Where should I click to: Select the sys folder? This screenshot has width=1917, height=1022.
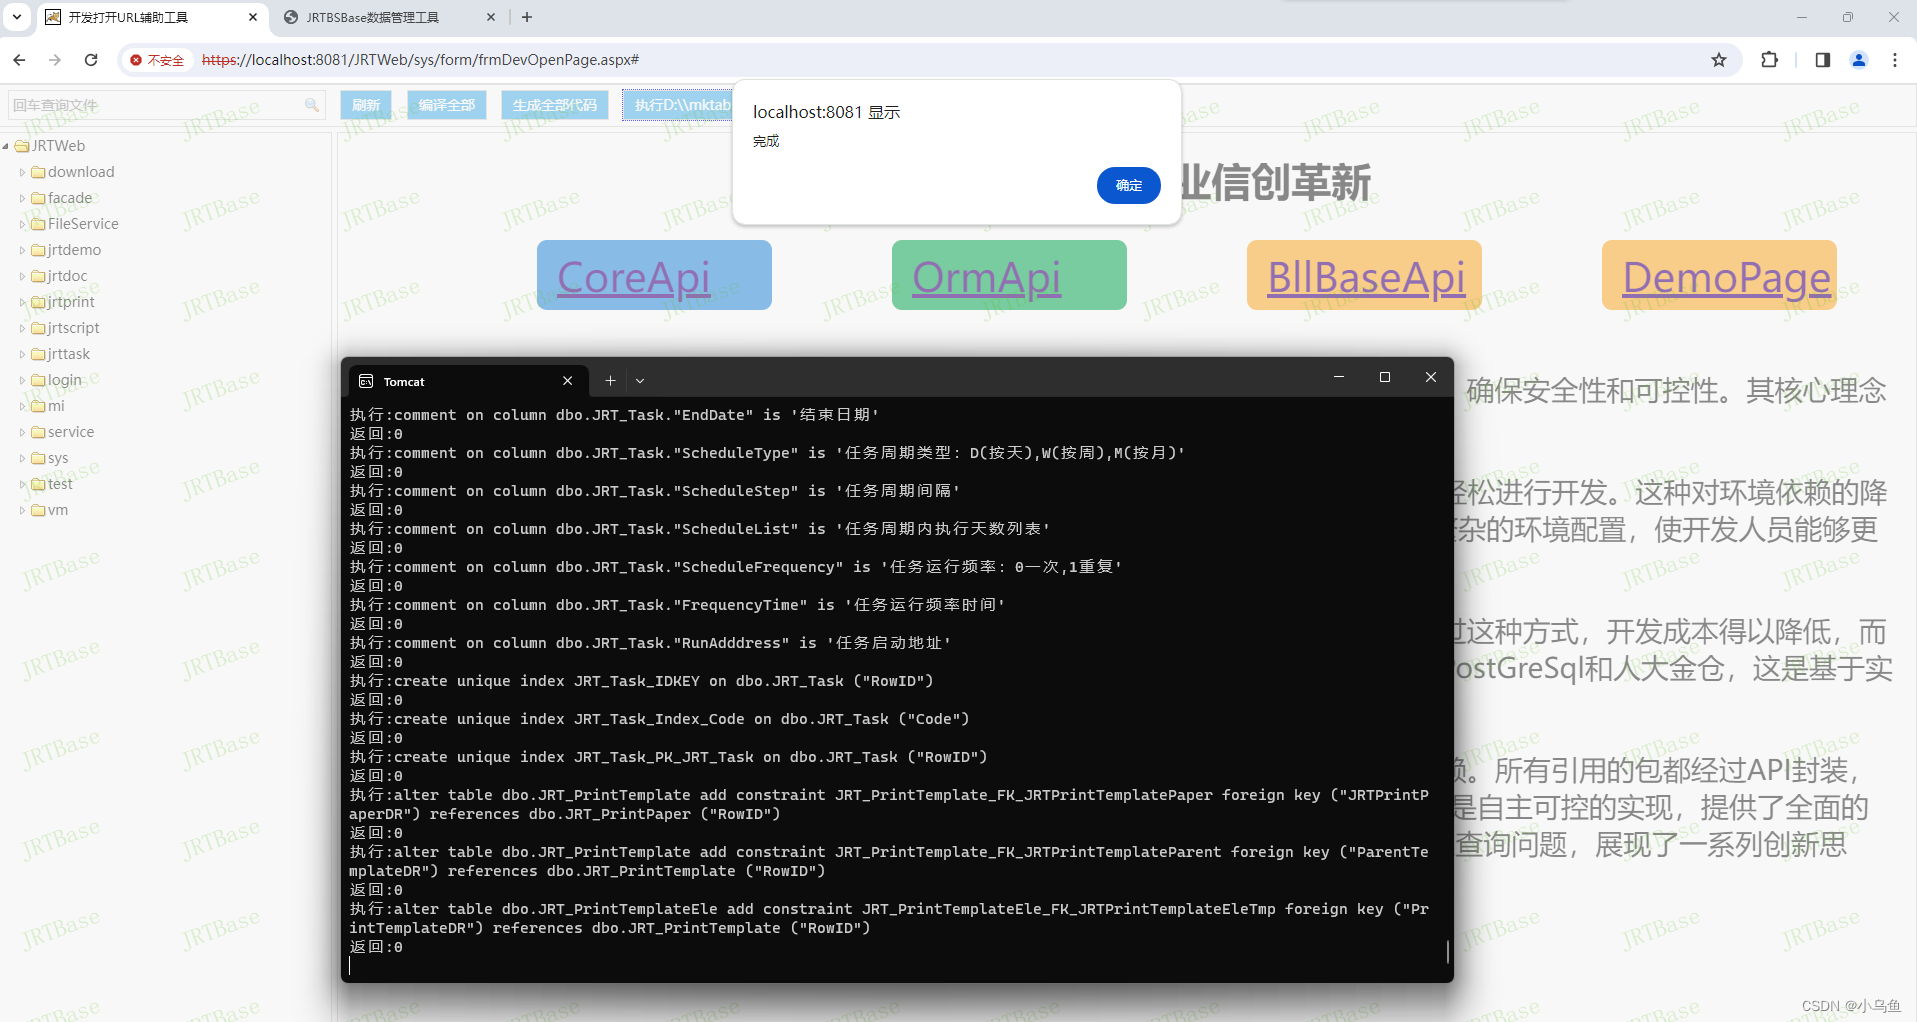tap(58, 458)
